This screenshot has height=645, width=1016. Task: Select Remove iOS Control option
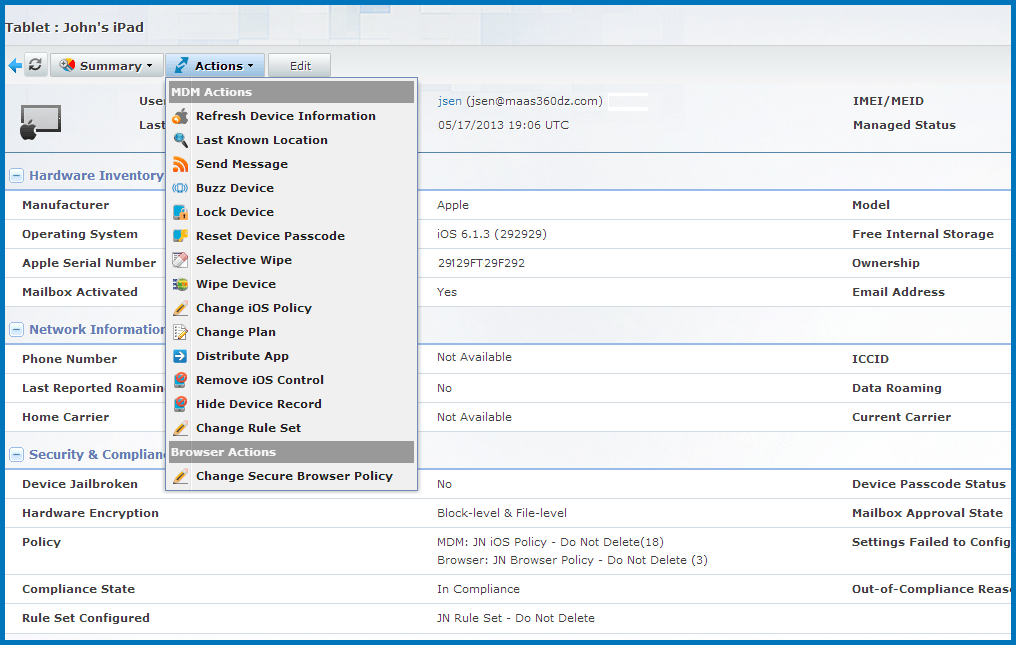(x=292, y=380)
